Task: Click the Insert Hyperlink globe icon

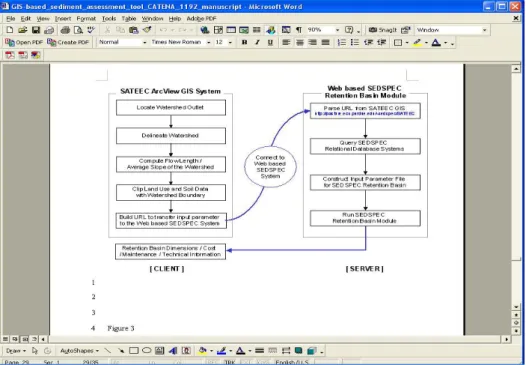Action: click(x=205, y=30)
